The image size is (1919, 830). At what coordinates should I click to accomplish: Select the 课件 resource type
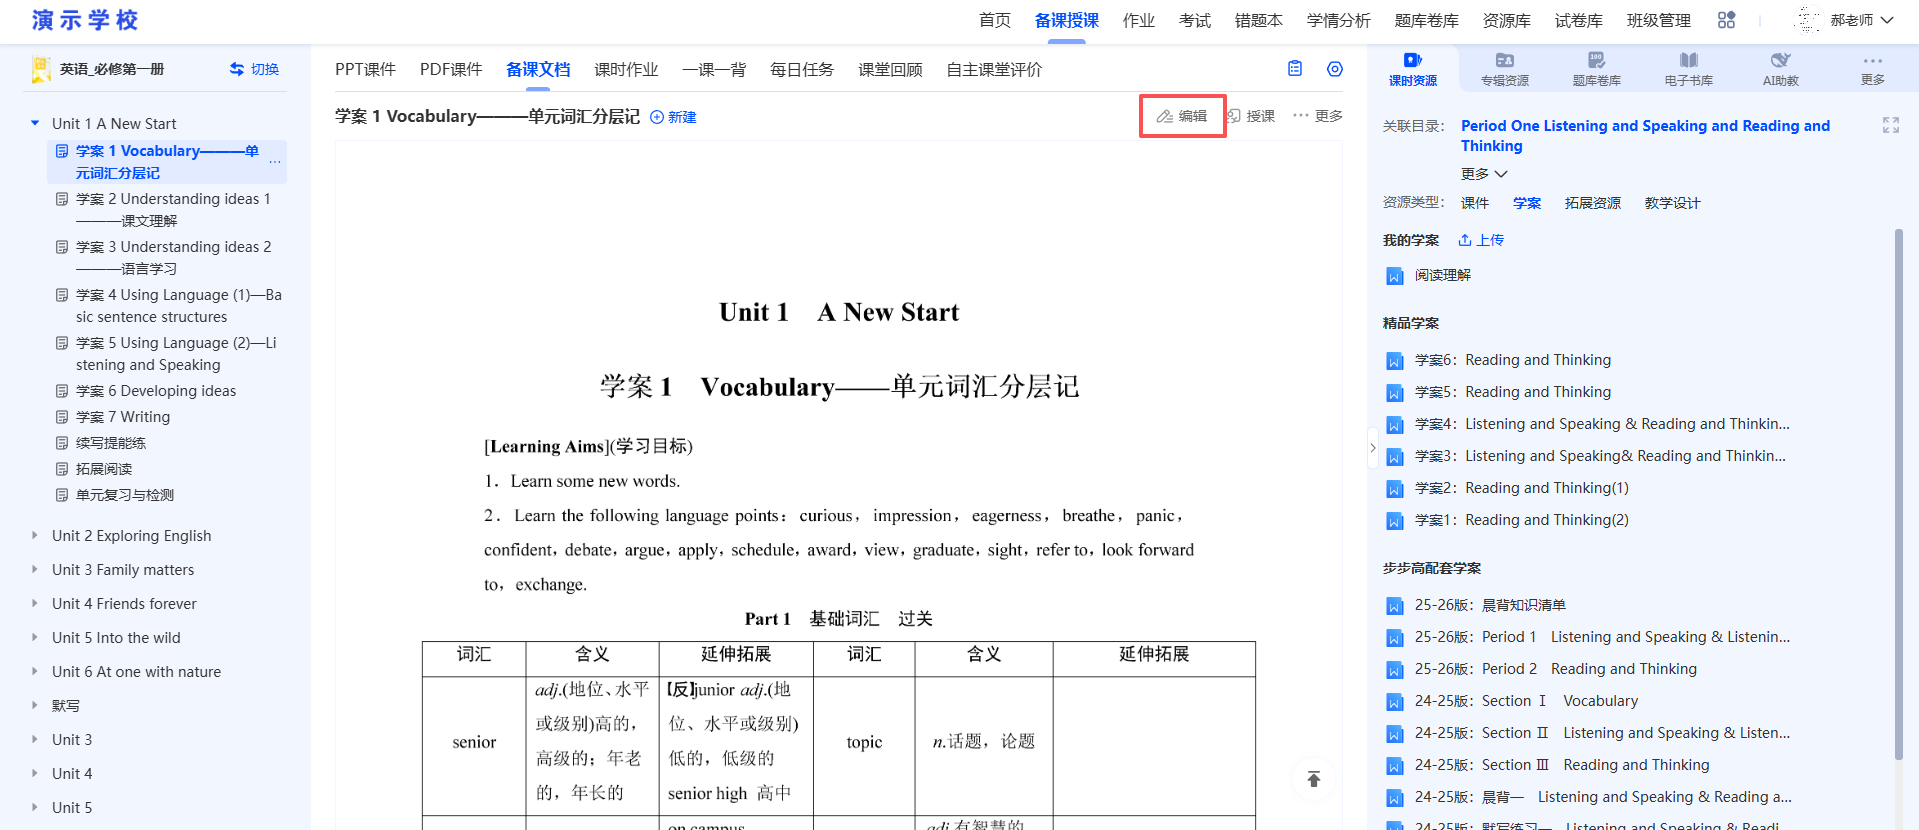(x=1474, y=203)
